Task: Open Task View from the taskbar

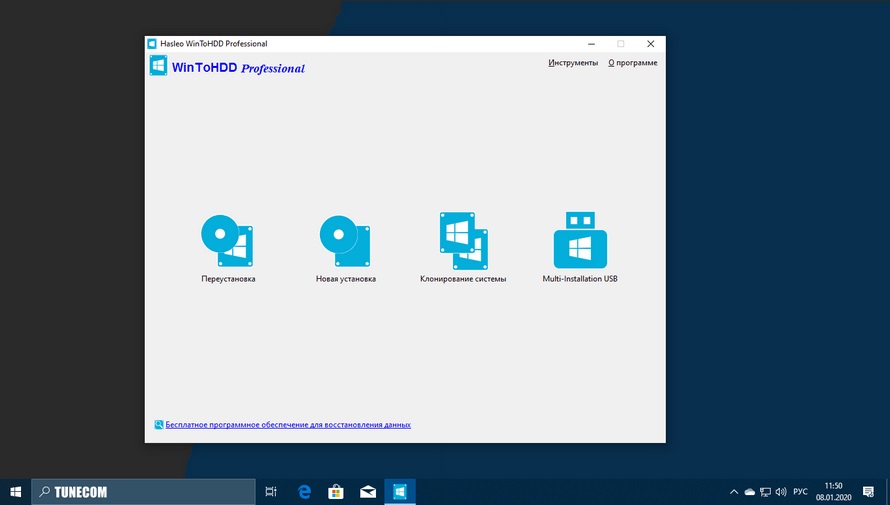Action: pyautogui.click(x=271, y=492)
